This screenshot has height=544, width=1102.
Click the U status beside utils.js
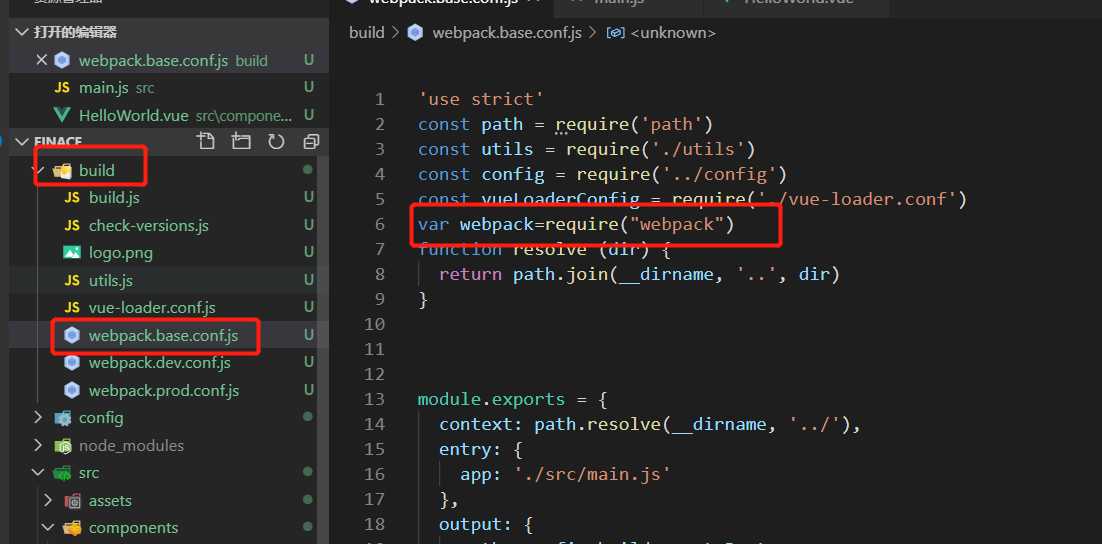pyautogui.click(x=308, y=280)
